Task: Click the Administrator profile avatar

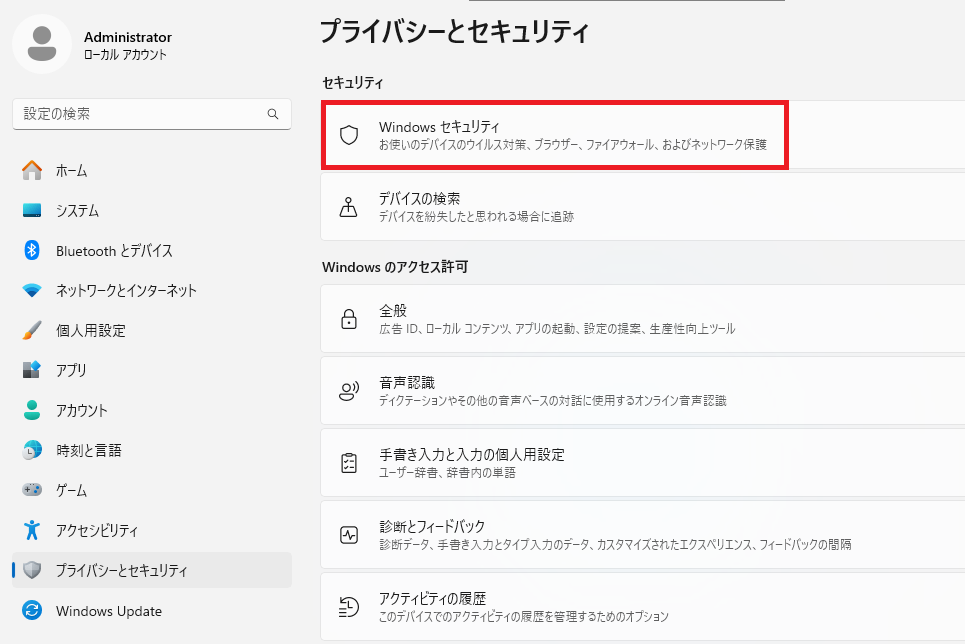Action: (x=42, y=44)
